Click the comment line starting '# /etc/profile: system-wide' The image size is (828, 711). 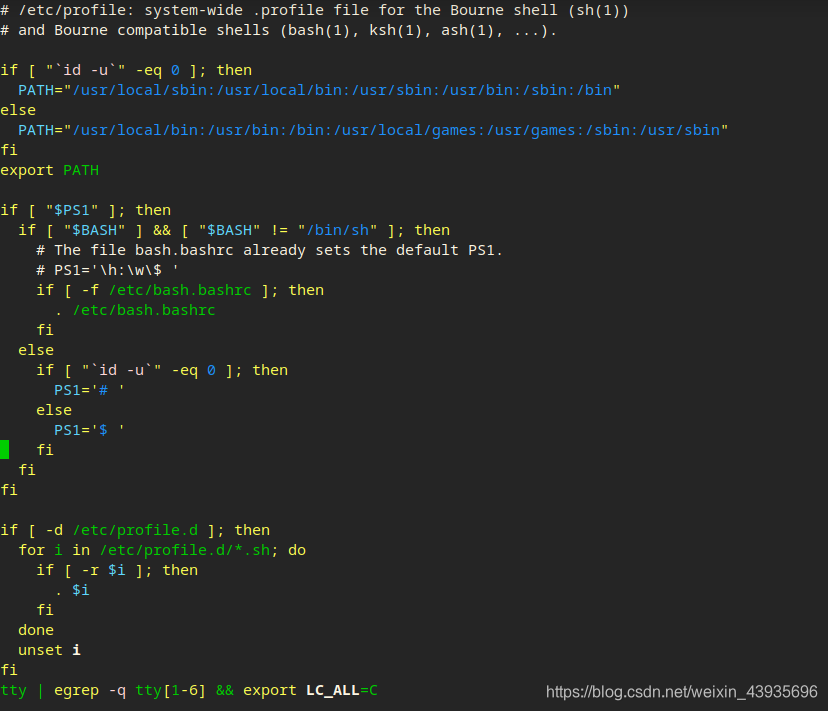coord(315,11)
